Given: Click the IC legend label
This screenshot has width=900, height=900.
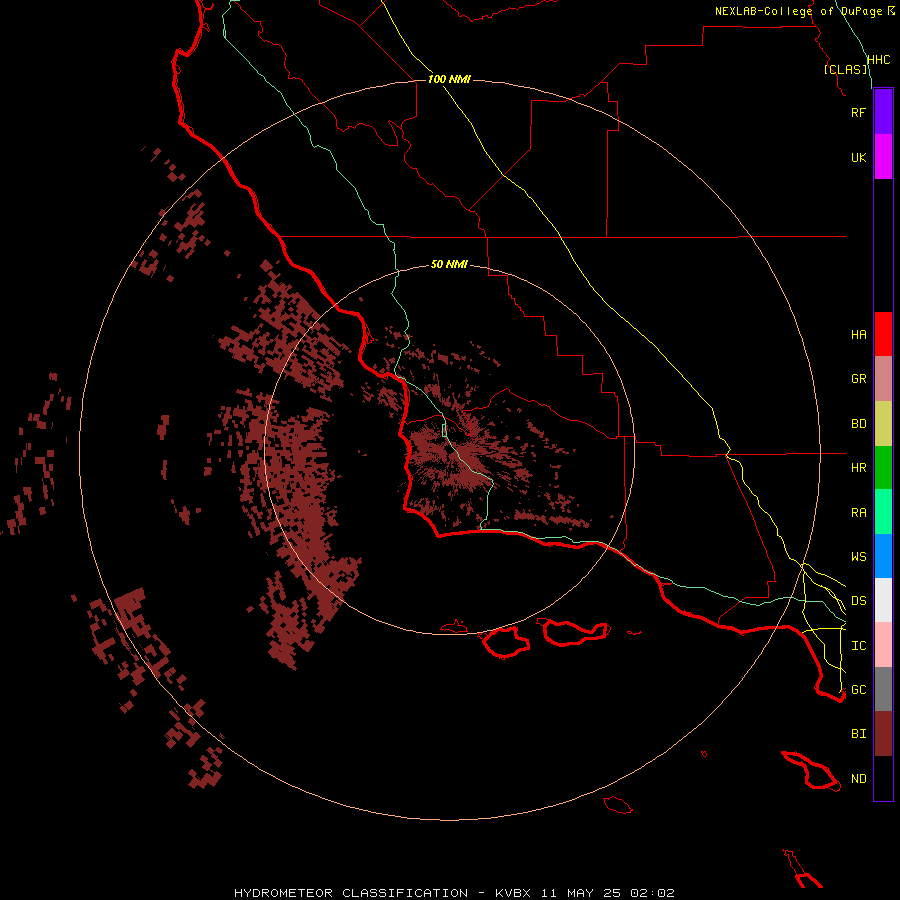Looking at the screenshot, I should pos(858,646).
